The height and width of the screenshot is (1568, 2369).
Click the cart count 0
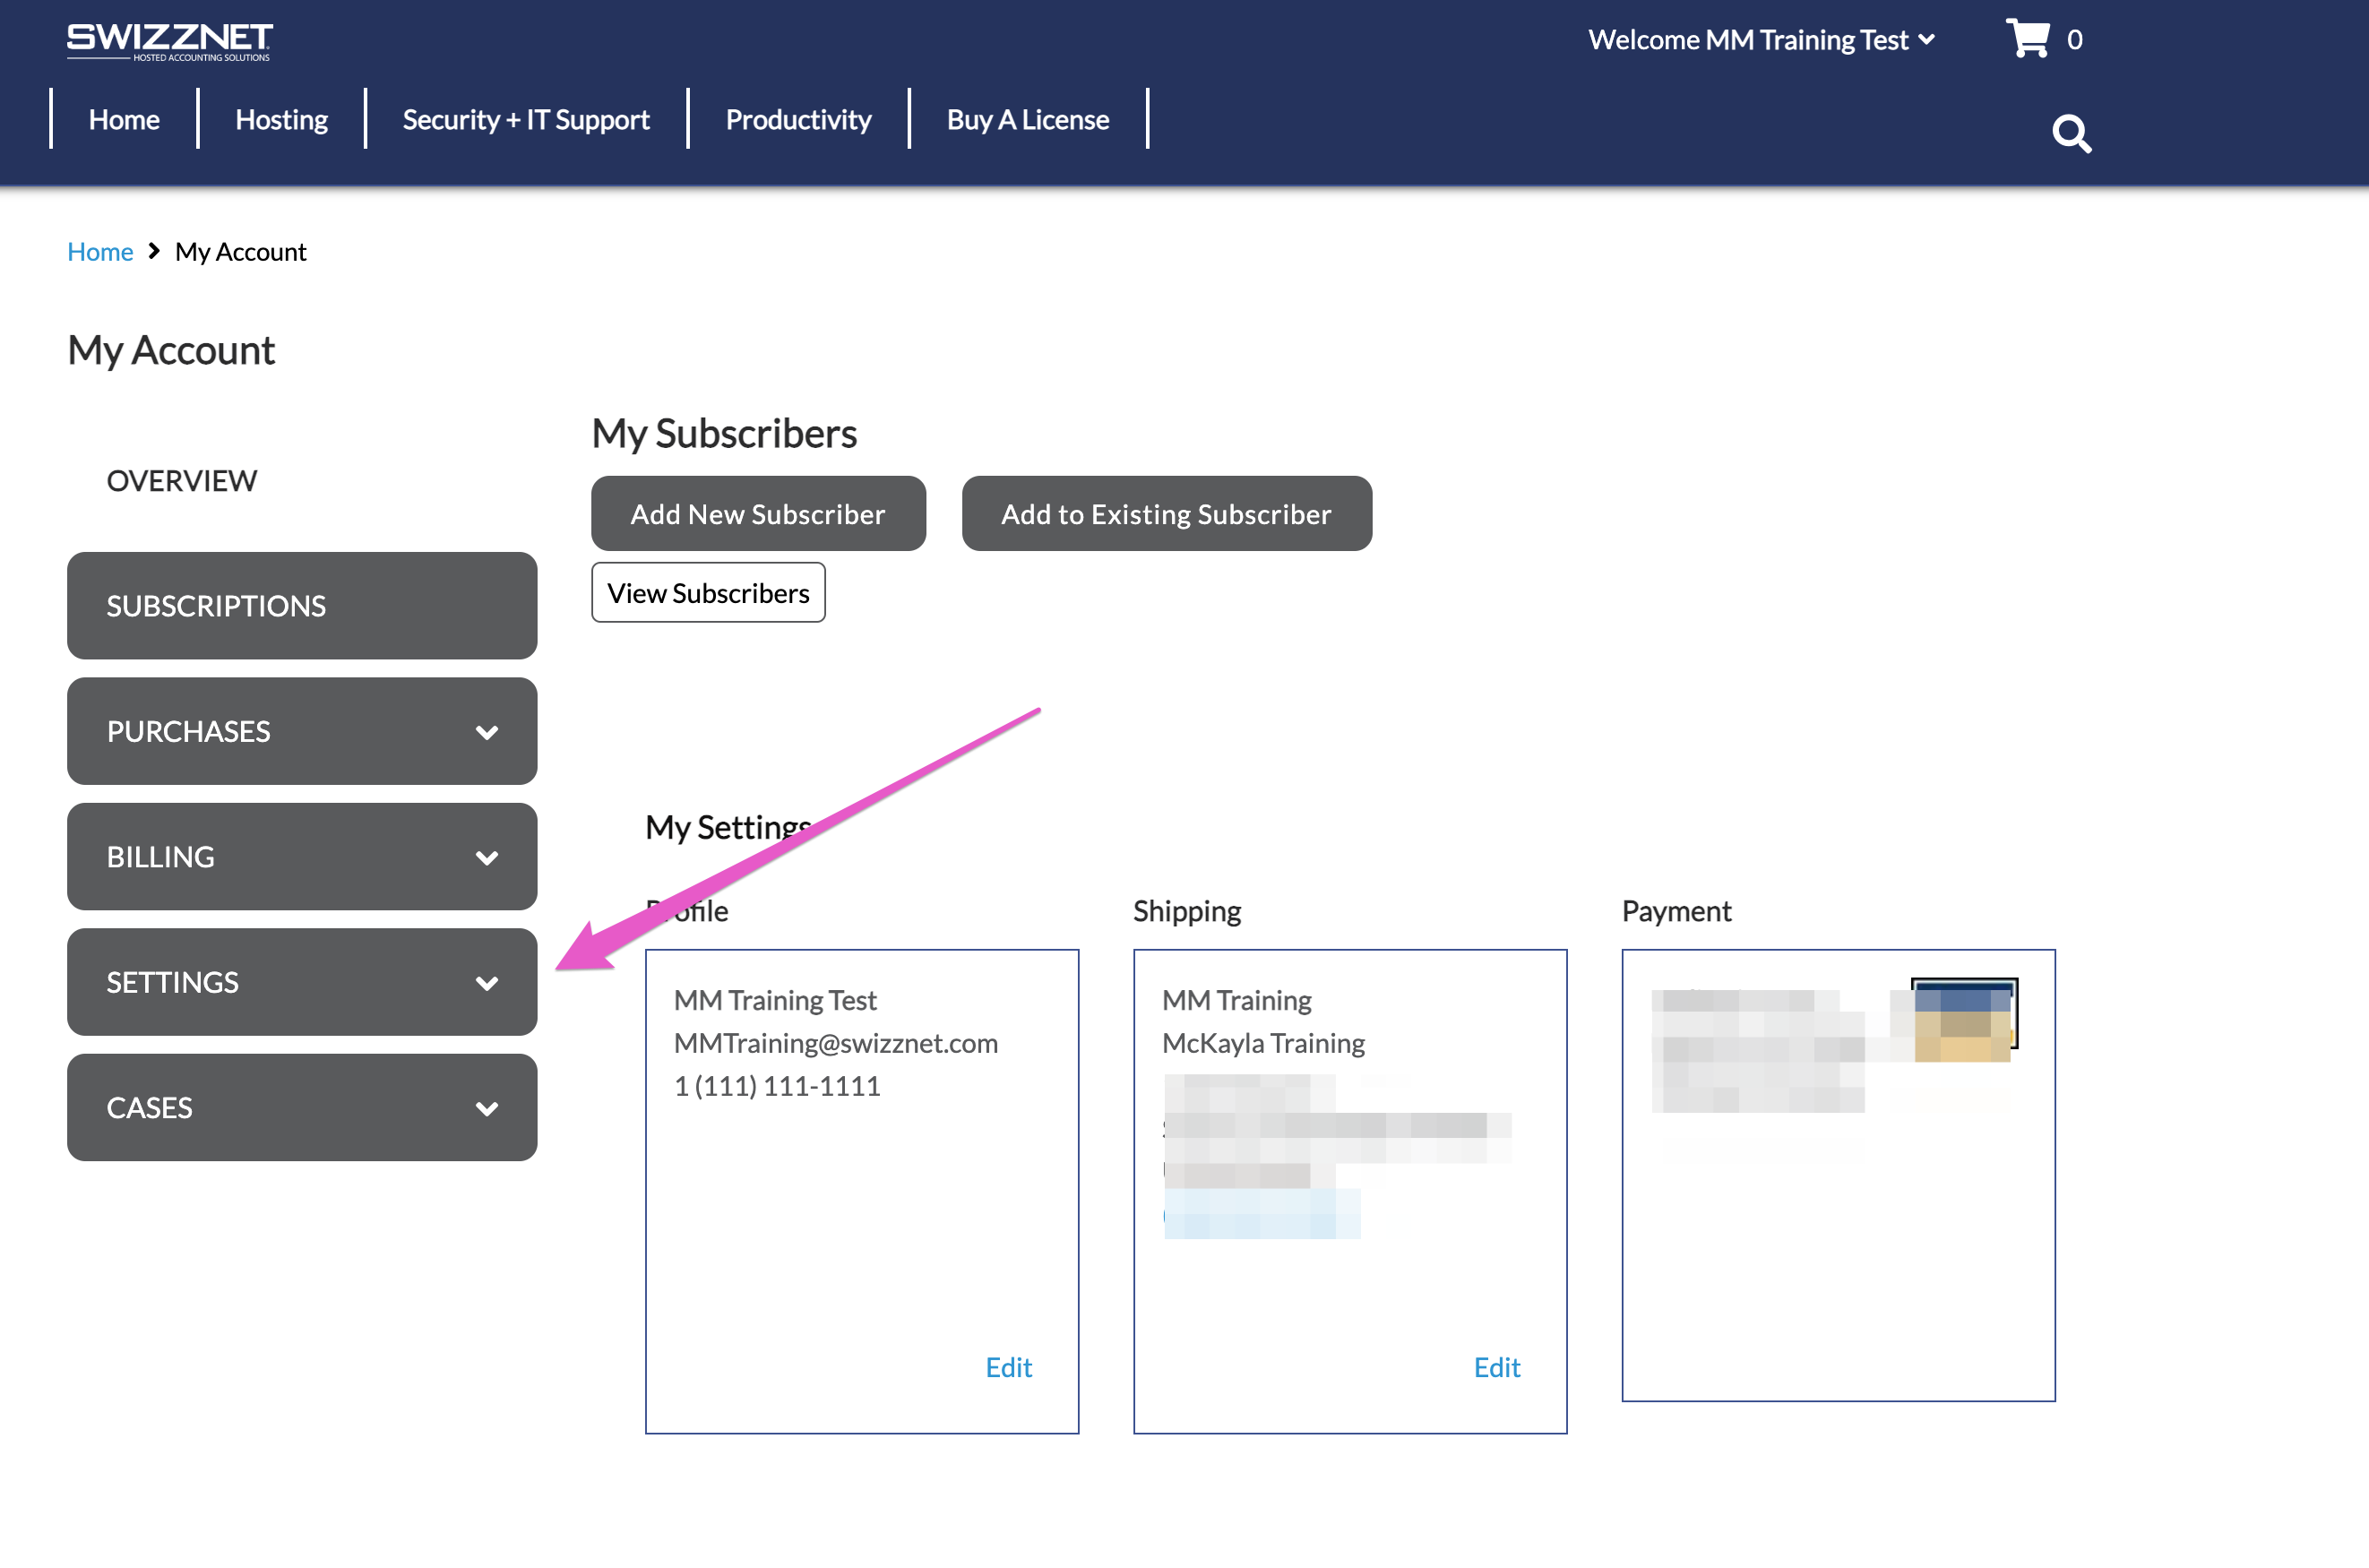click(x=2074, y=40)
